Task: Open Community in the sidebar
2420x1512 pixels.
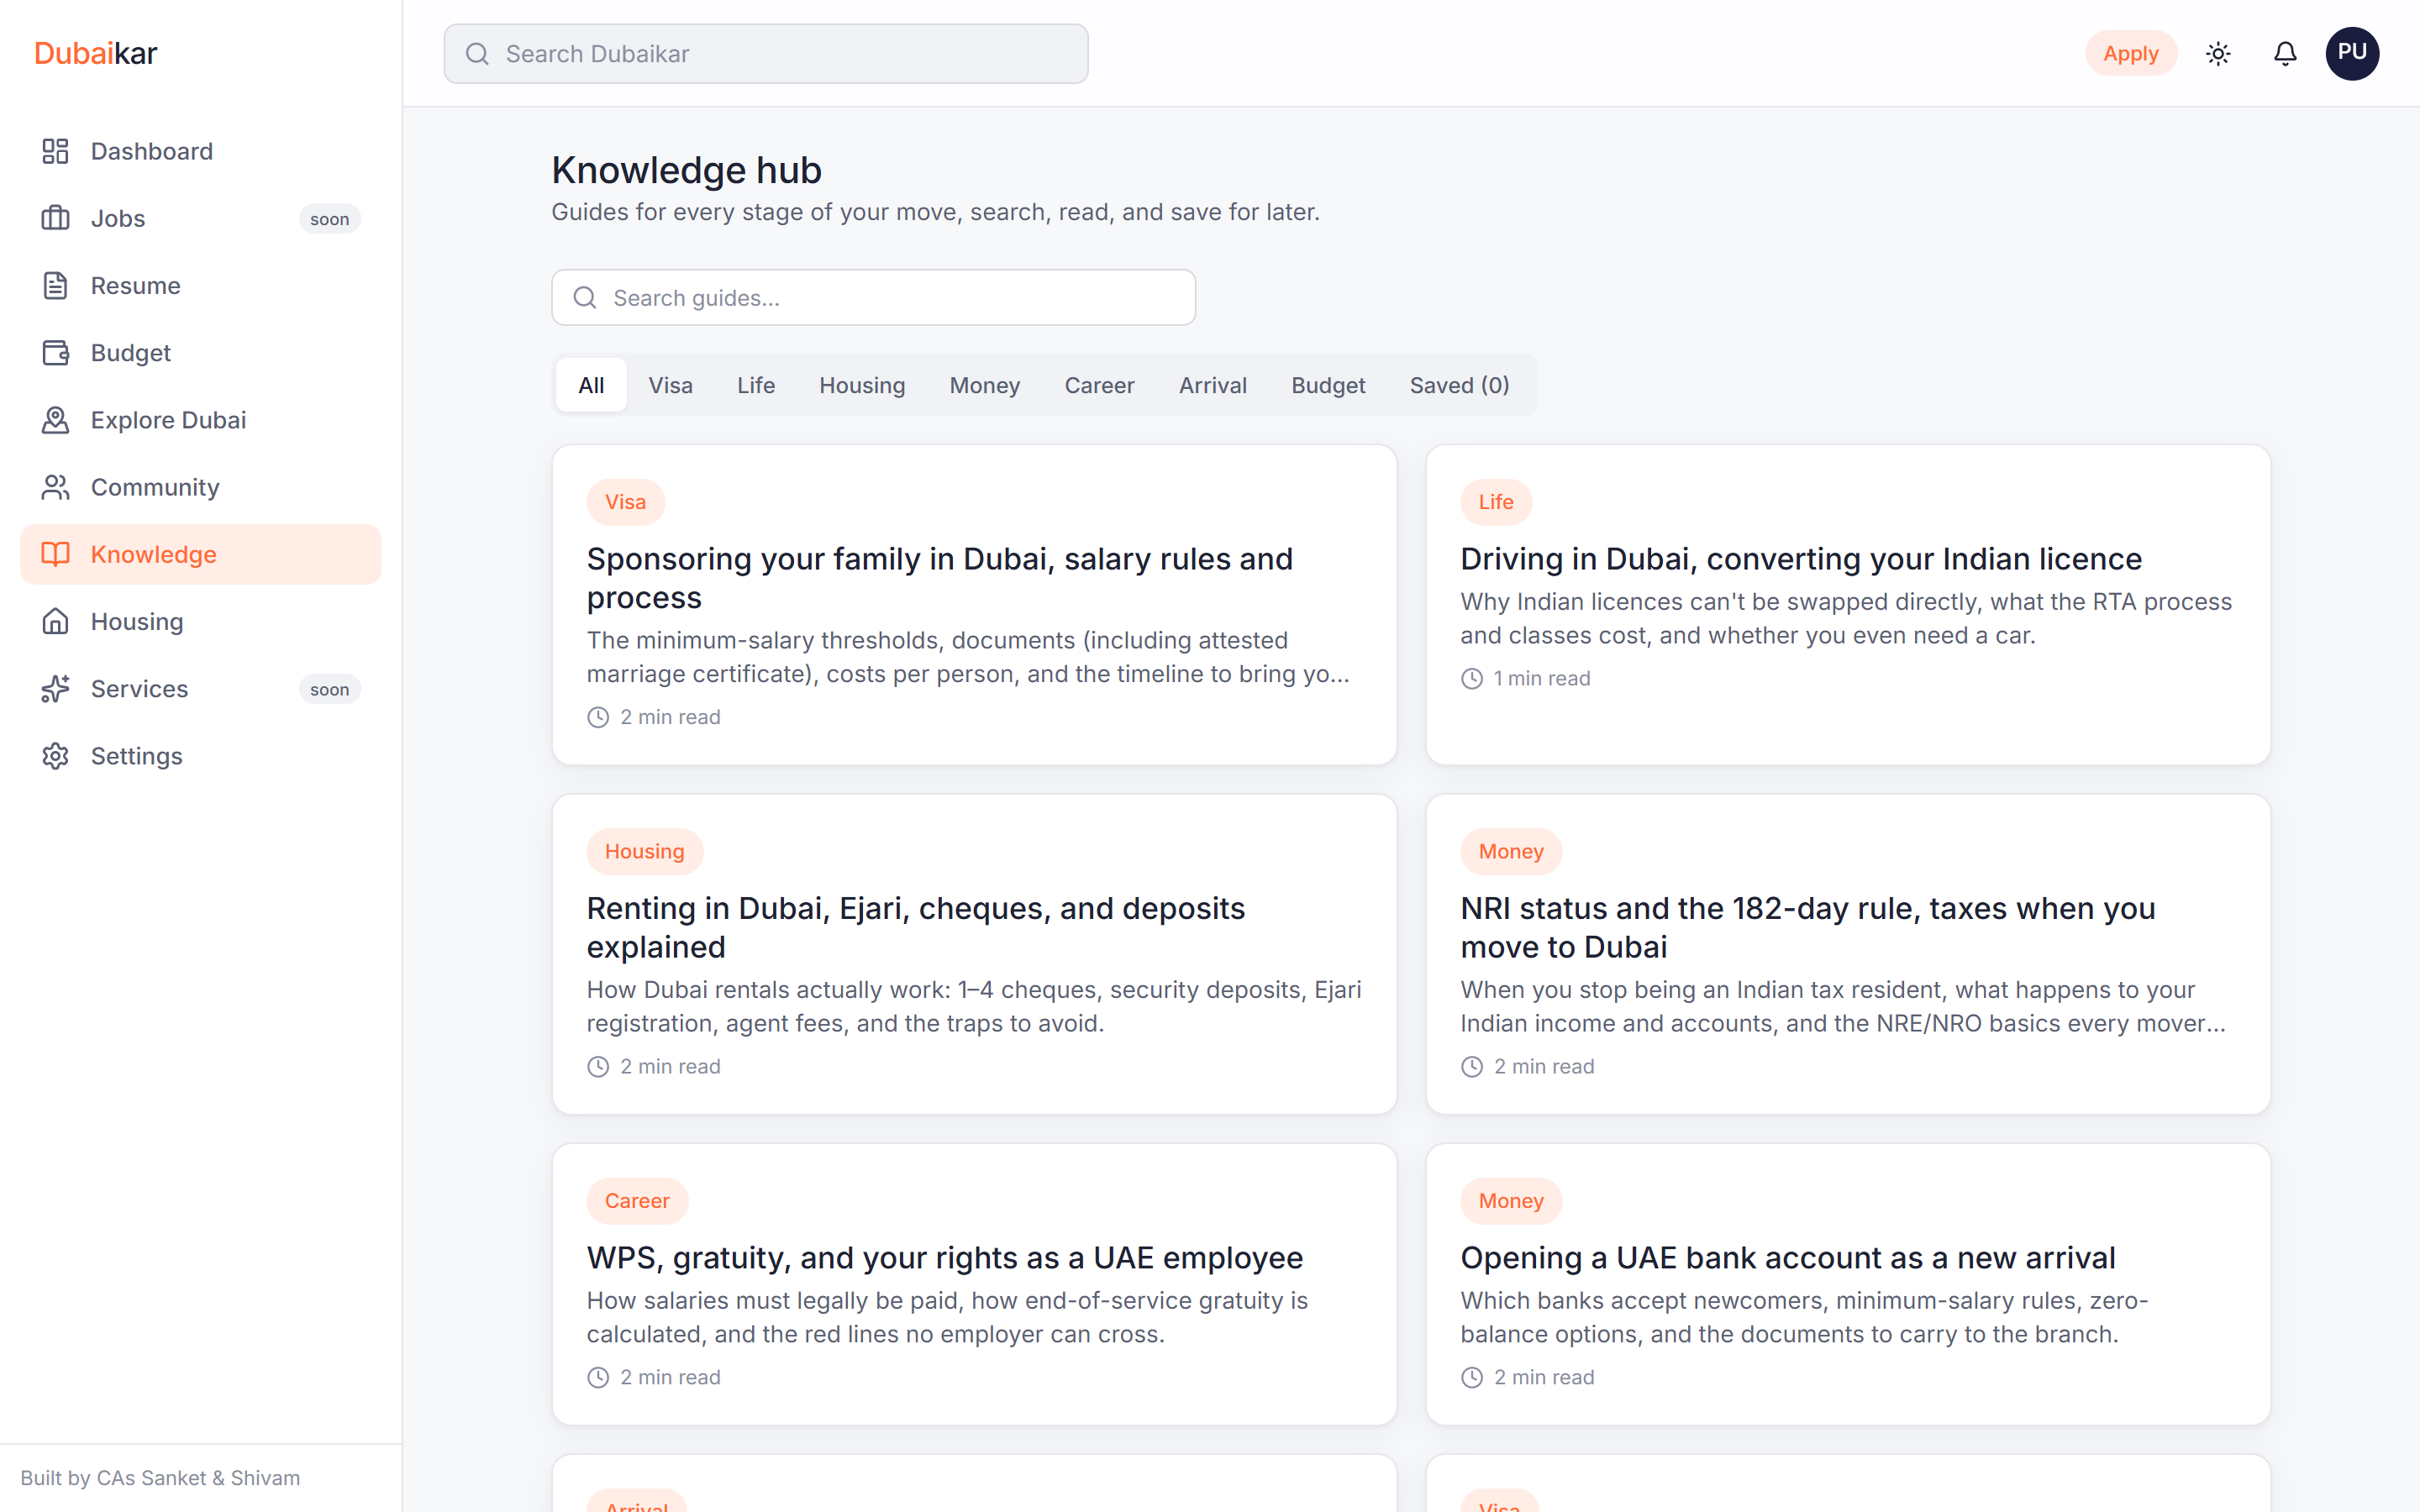Action: coord(200,487)
